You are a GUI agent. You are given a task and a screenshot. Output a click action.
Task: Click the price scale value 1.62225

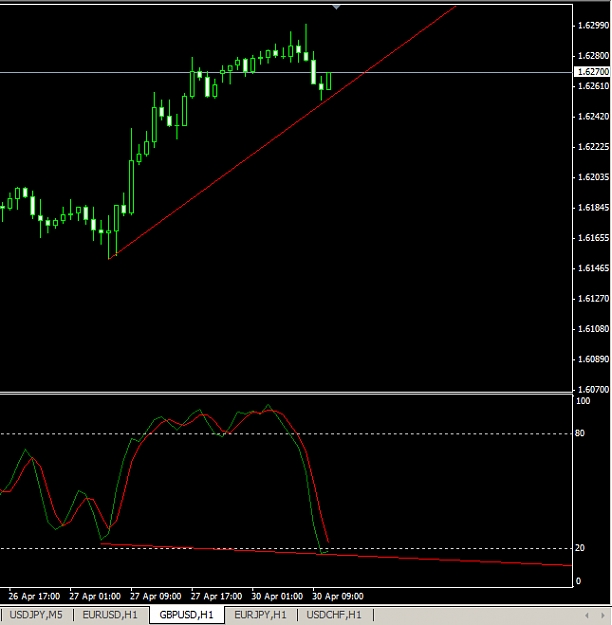tap(593, 147)
